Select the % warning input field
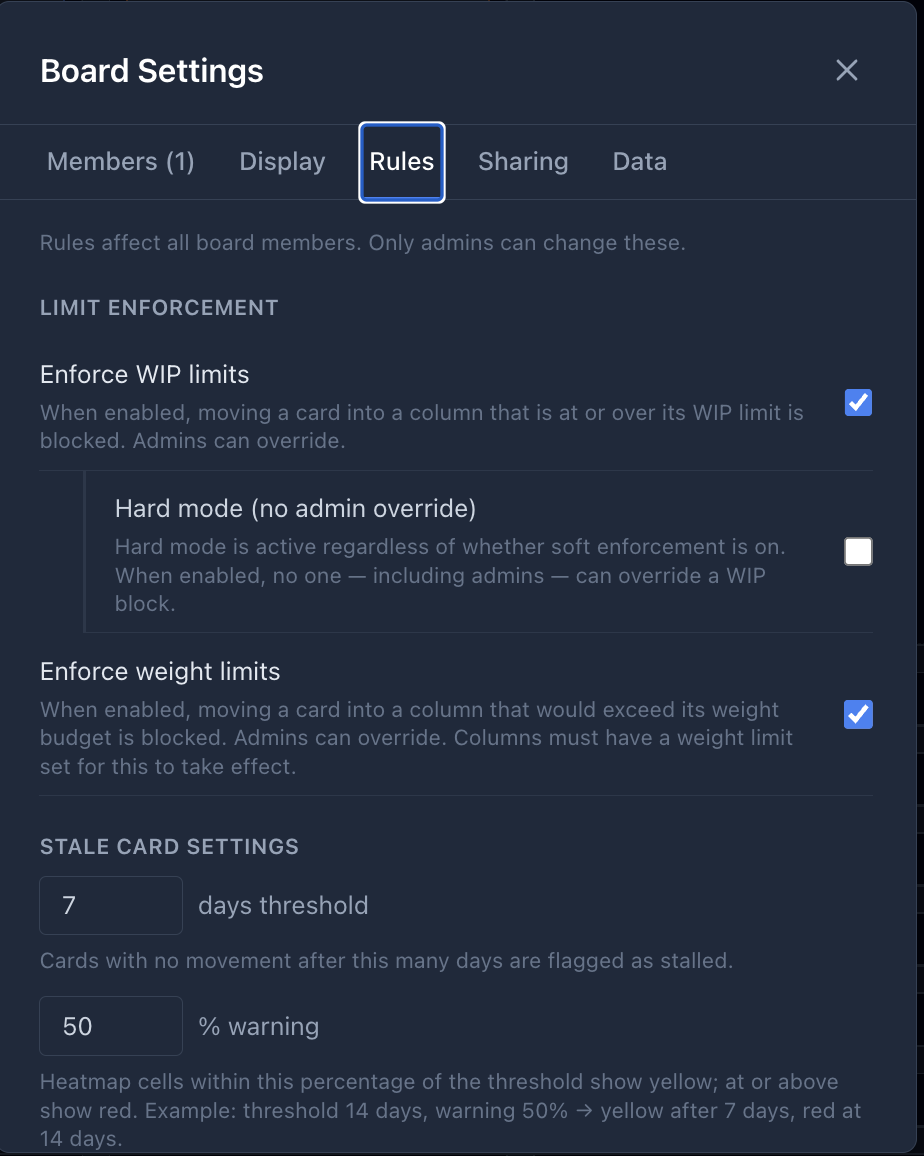This screenshot has height=1156, width=924. click(110, 1026)
